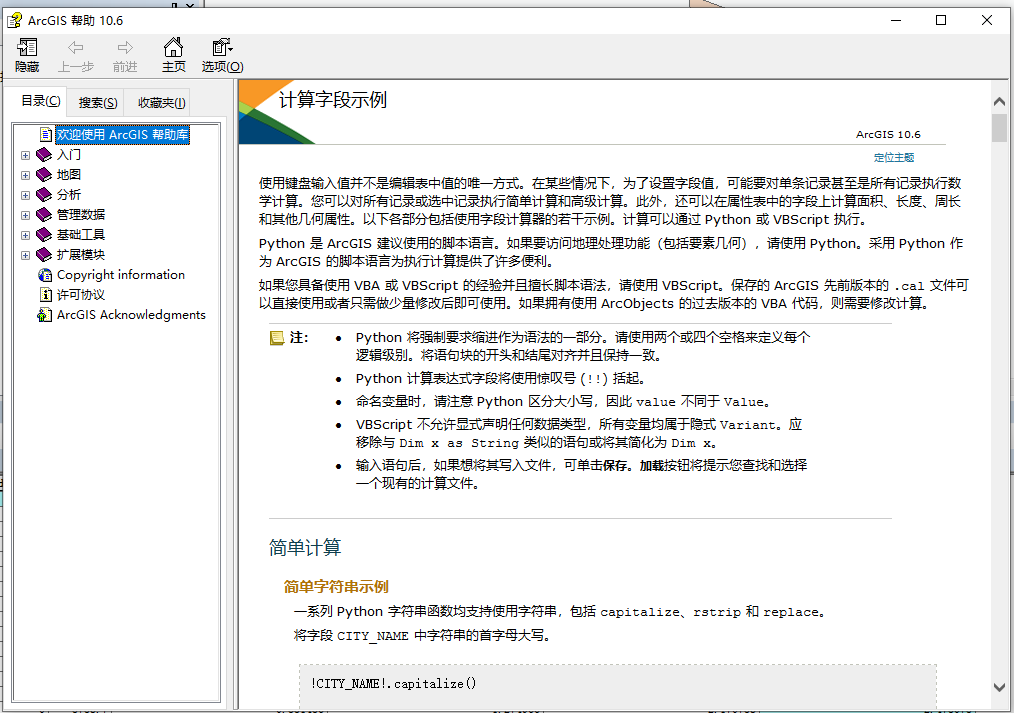Click the note (注) icon
The height and width of the screenshot is (713, 1014).
pyautogui.click(x=277, y=338)
